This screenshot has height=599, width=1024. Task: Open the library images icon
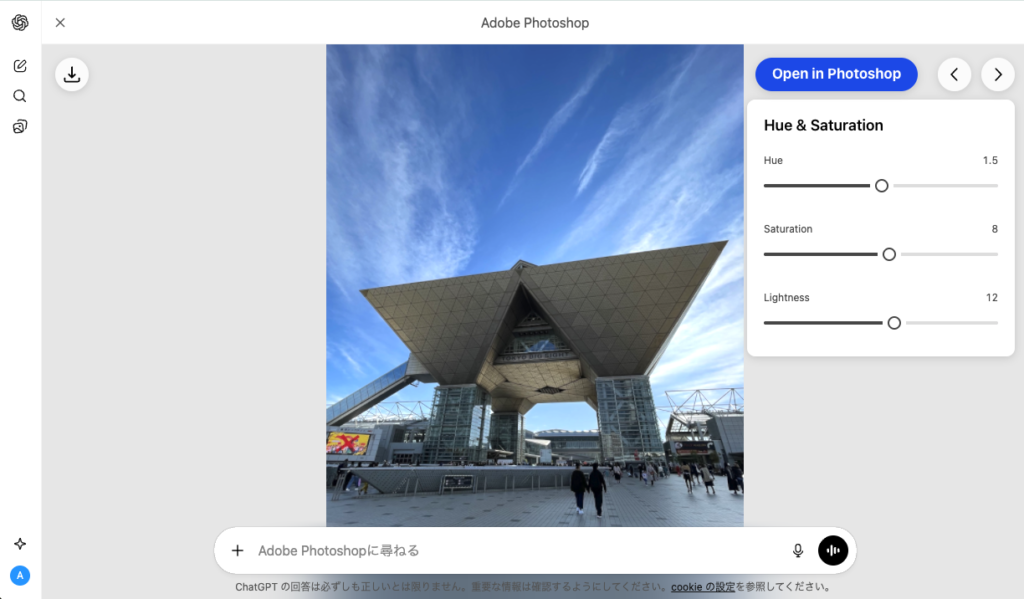pos(20,127)
